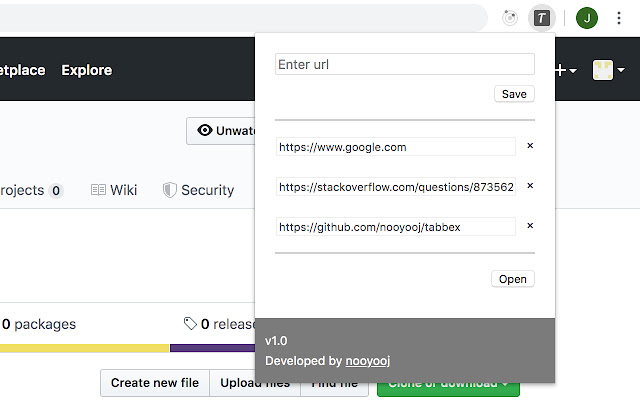Select the https://www.google.com URL field
640x400 pixels.
point(396,147)
